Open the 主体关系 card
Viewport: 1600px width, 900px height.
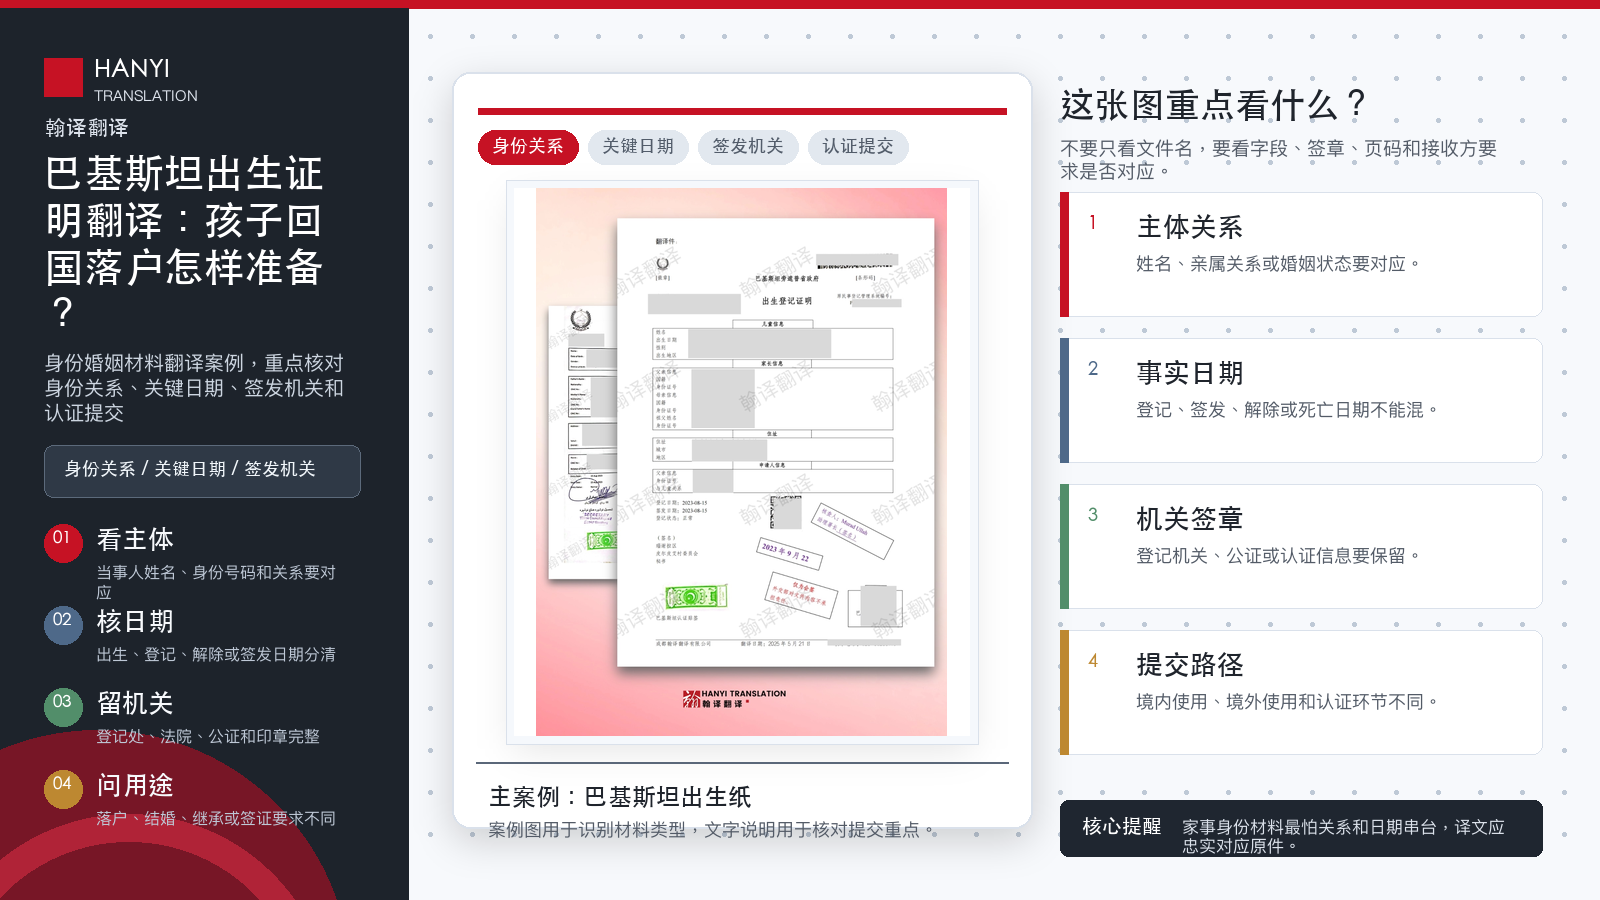point(1301,255)
